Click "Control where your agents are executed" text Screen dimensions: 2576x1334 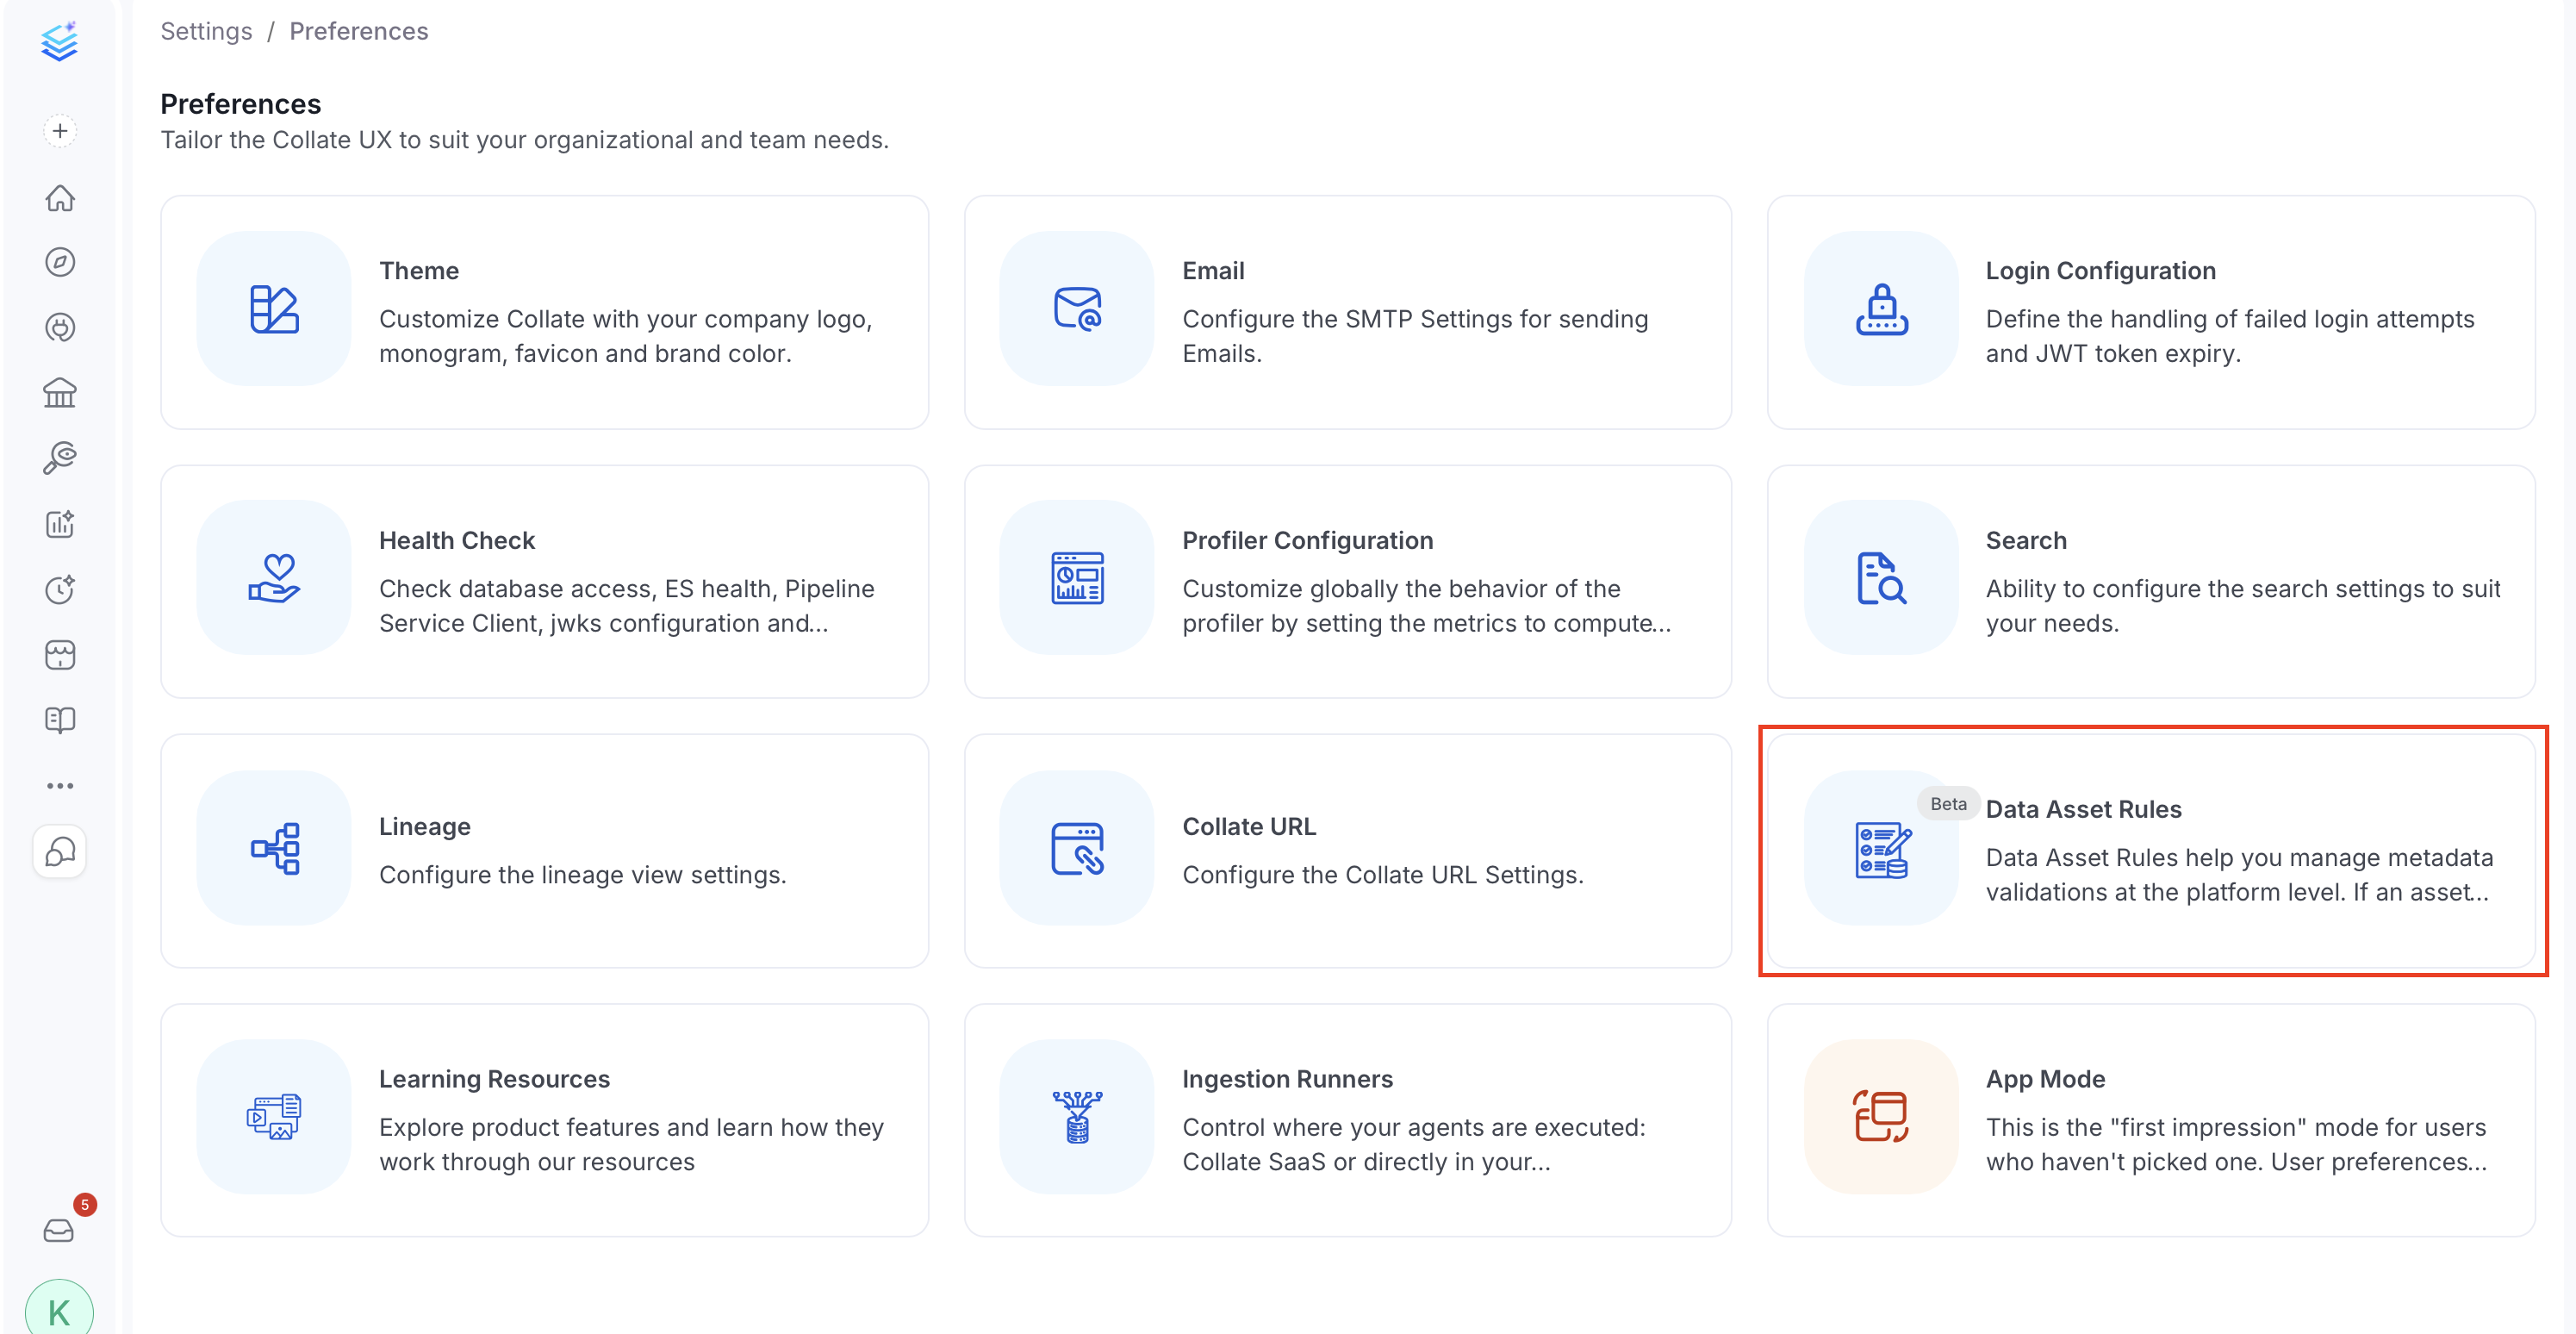click(x=1413, y=1145)
